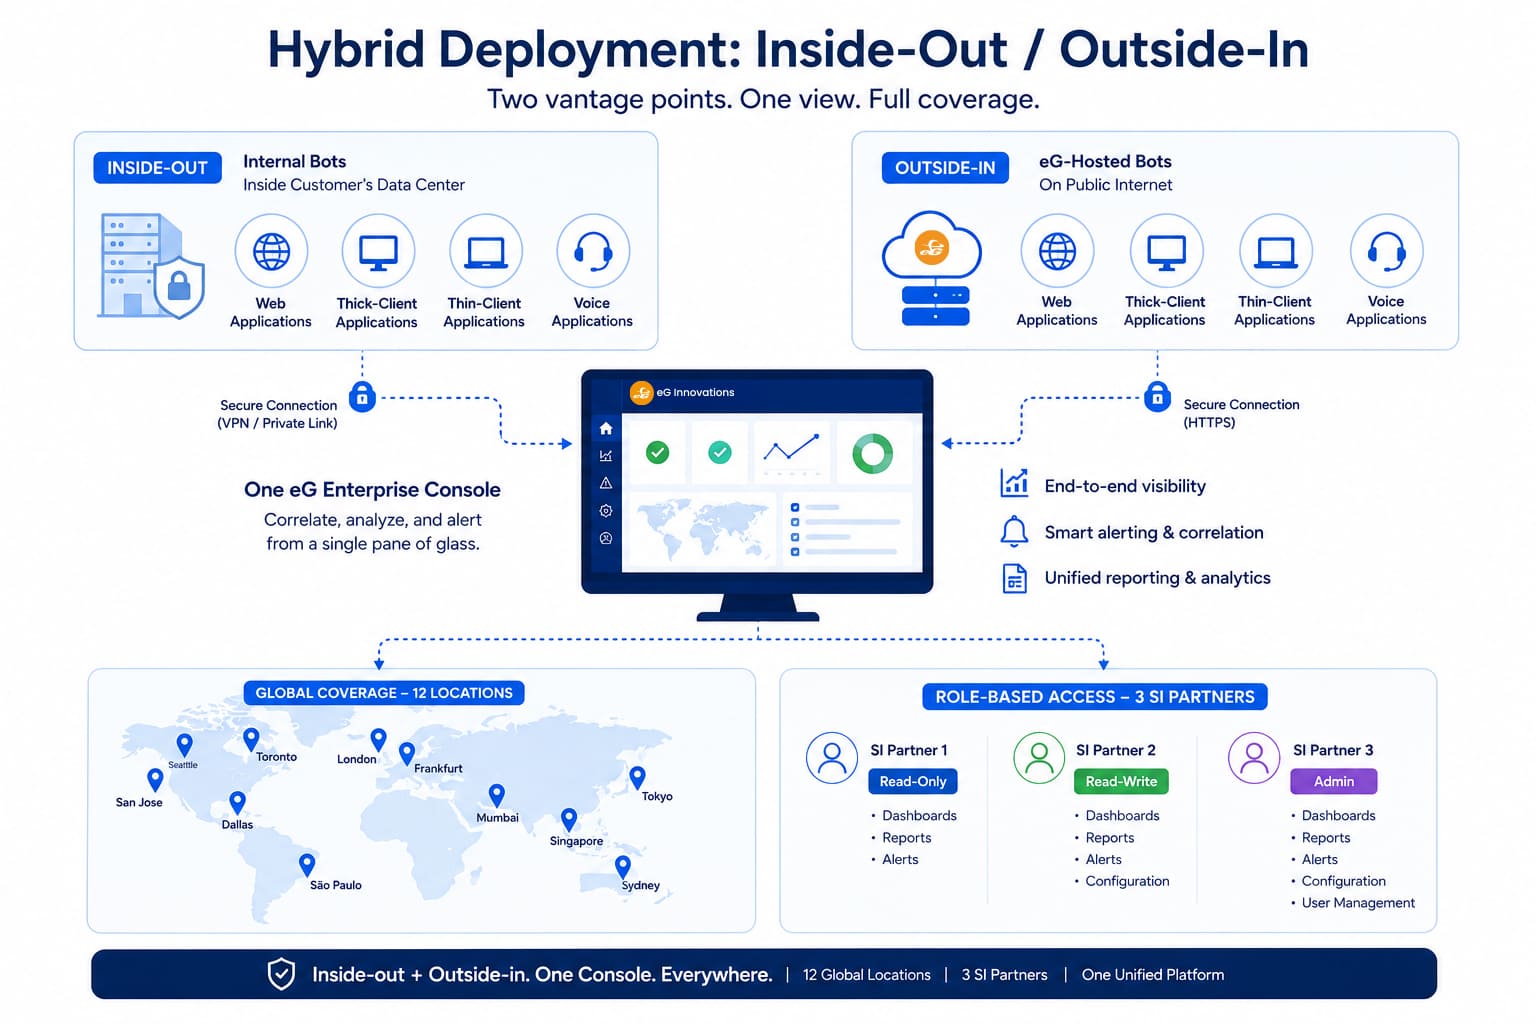This screenshot has width=1536, height=1024.
Task: Click the VPN / Private Link padlock icon
Action: 362,397
